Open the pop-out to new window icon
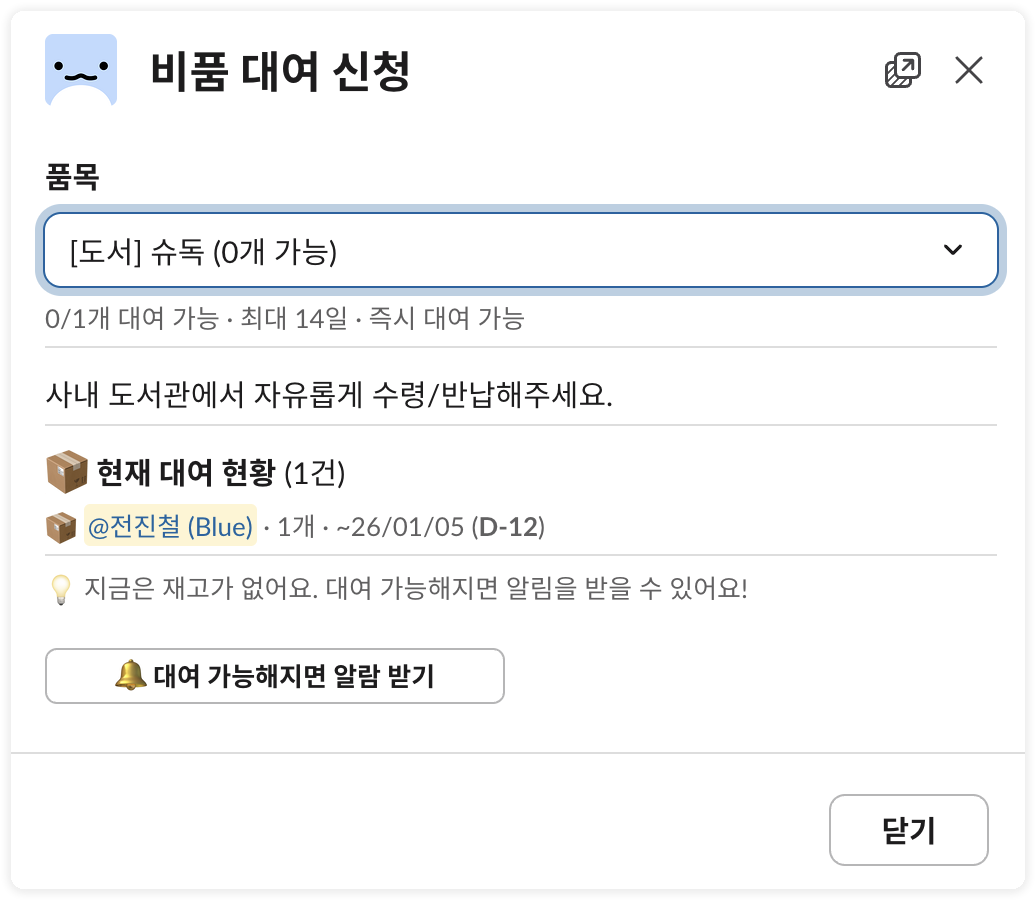 point(901,70)
